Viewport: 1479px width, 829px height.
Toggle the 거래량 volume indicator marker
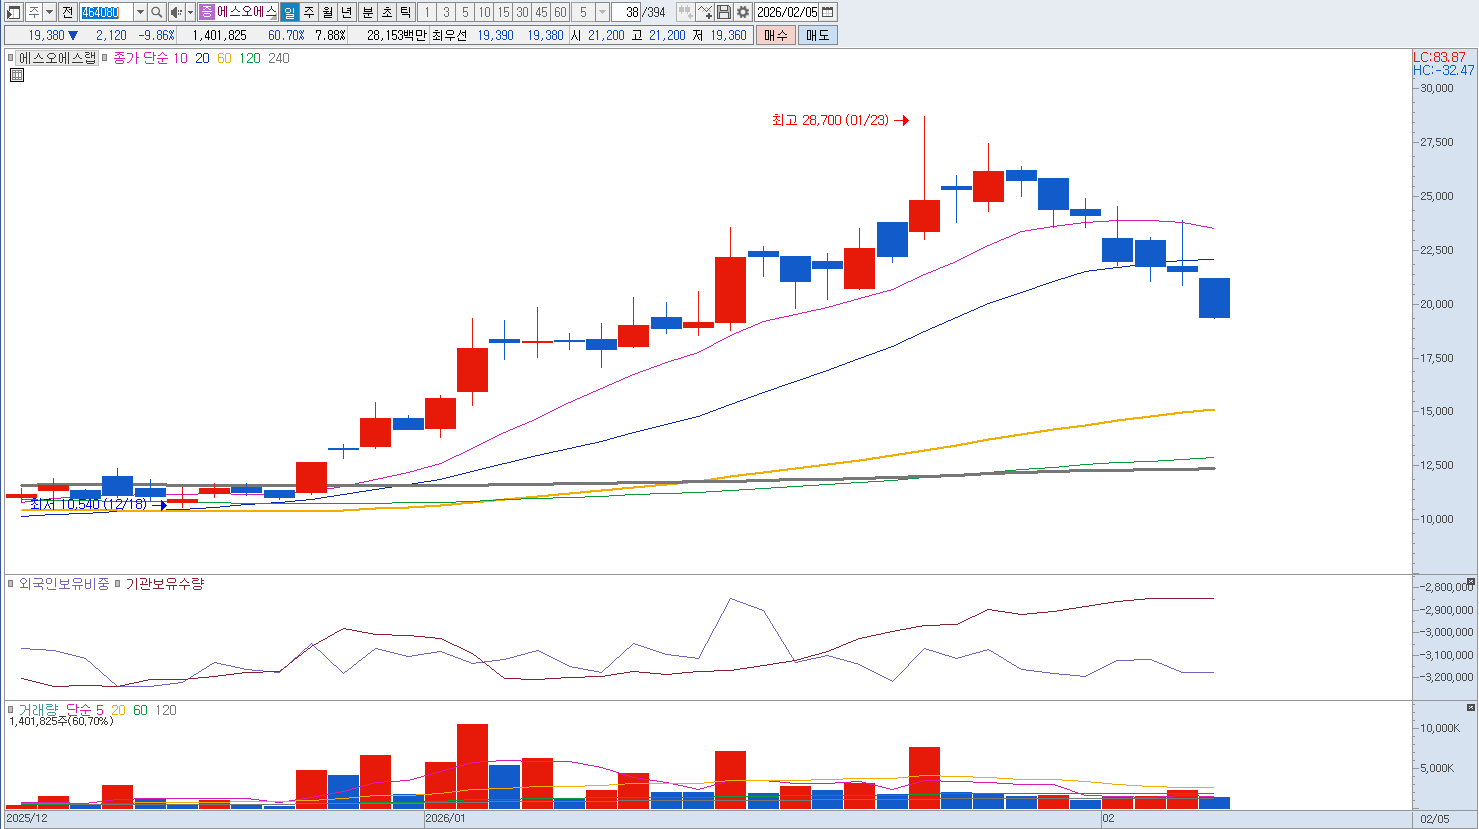pos(12,710)
